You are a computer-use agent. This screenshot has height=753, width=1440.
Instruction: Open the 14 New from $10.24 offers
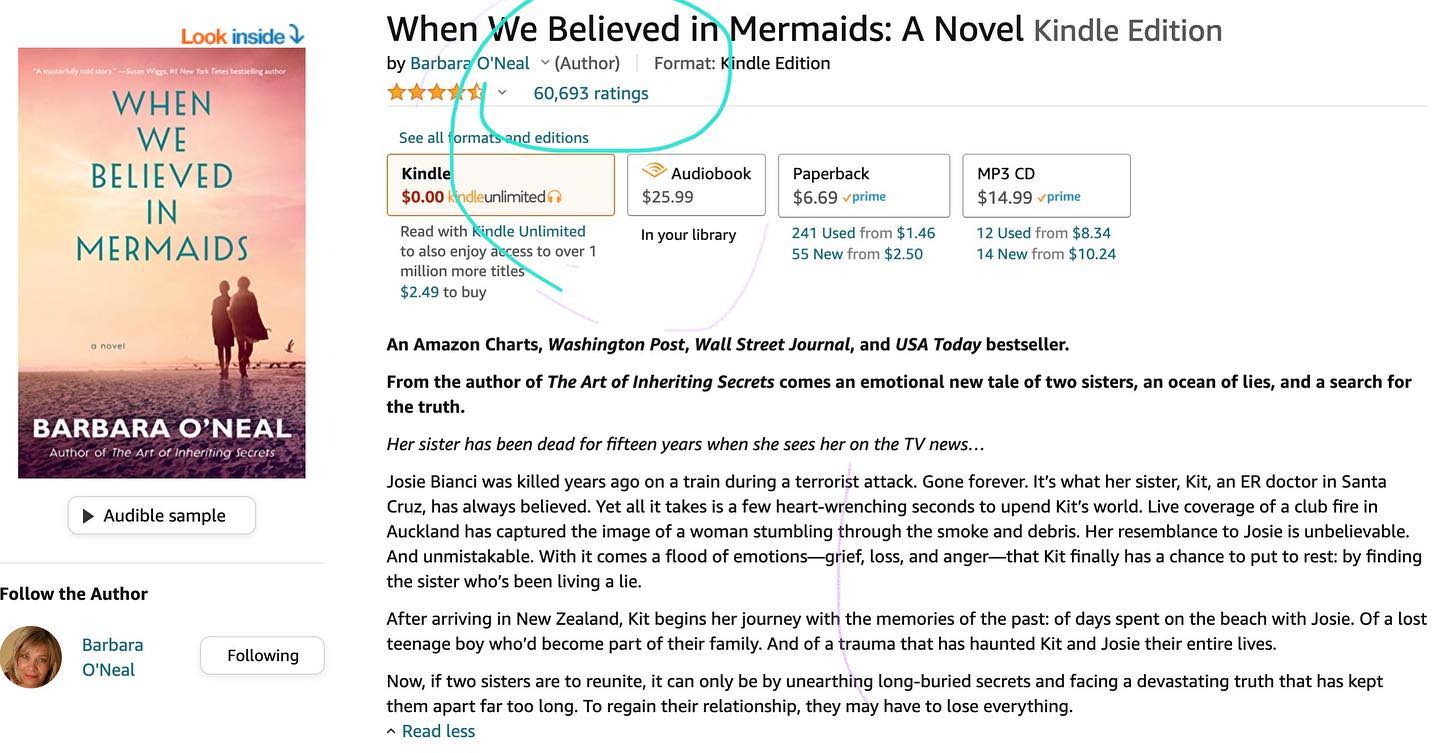tap(1046, 254)
